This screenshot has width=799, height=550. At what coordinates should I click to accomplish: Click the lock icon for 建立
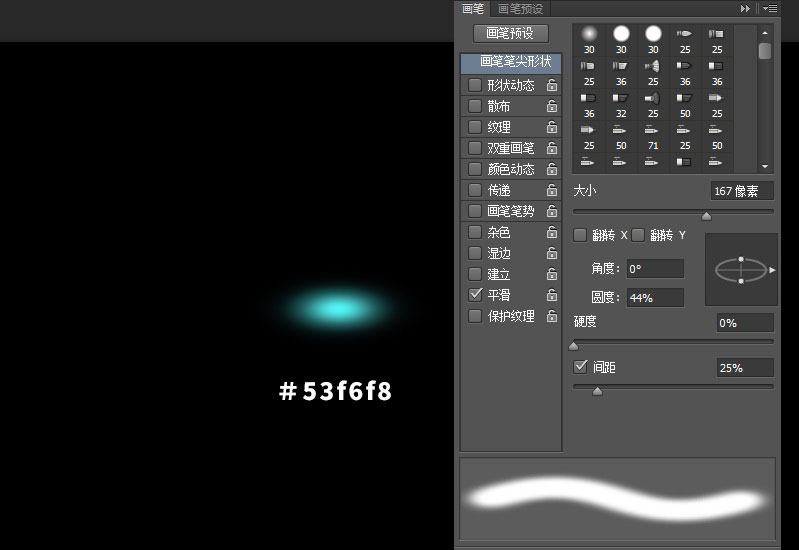(552, 274)
